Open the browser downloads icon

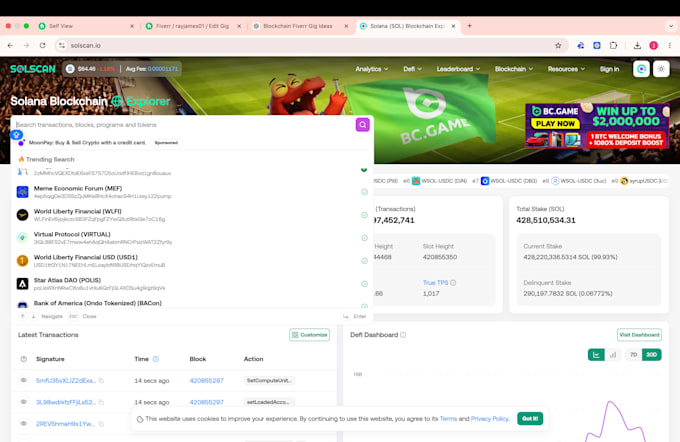(x=637, y=46)
